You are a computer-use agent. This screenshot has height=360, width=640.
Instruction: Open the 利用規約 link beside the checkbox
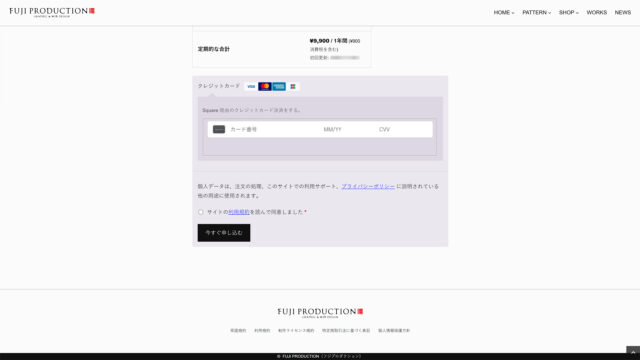[239, 212]
